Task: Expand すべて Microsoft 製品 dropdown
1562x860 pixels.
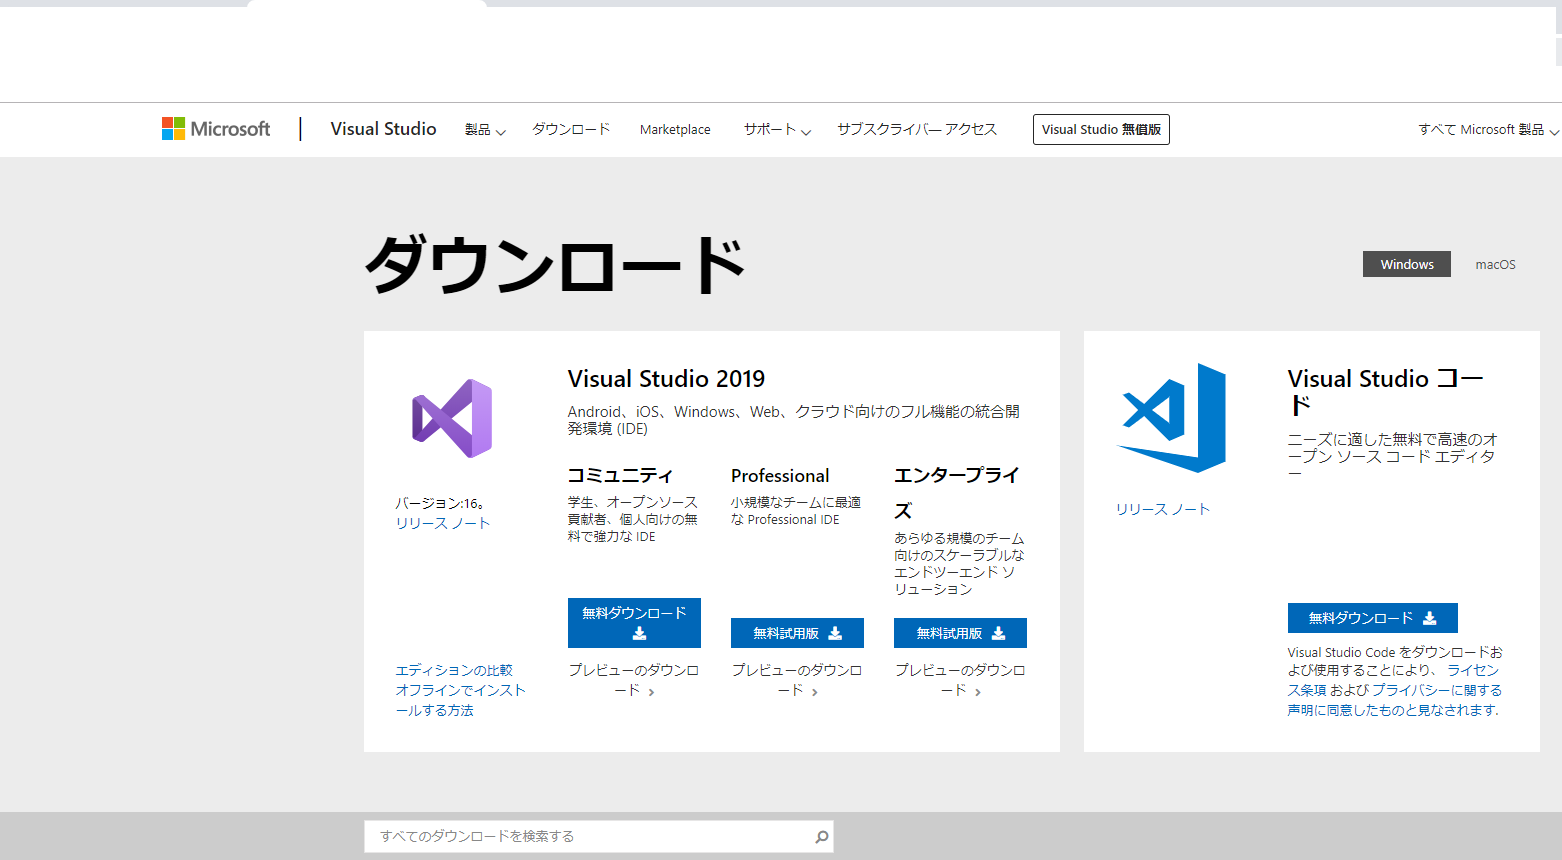Action: [x=1488, y=130]
